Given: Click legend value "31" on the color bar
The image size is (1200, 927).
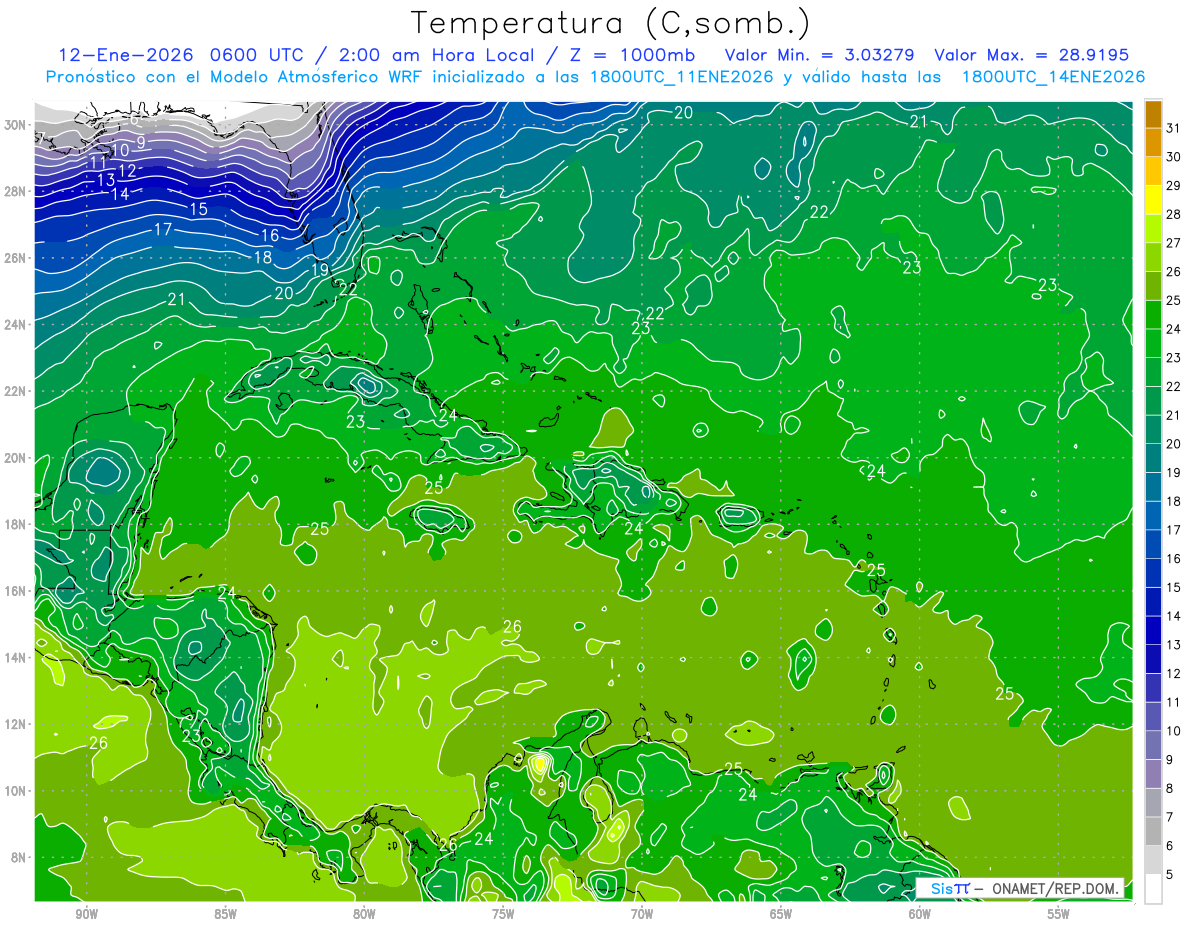Looking at the screenshot, I should tap(1174, 128).
